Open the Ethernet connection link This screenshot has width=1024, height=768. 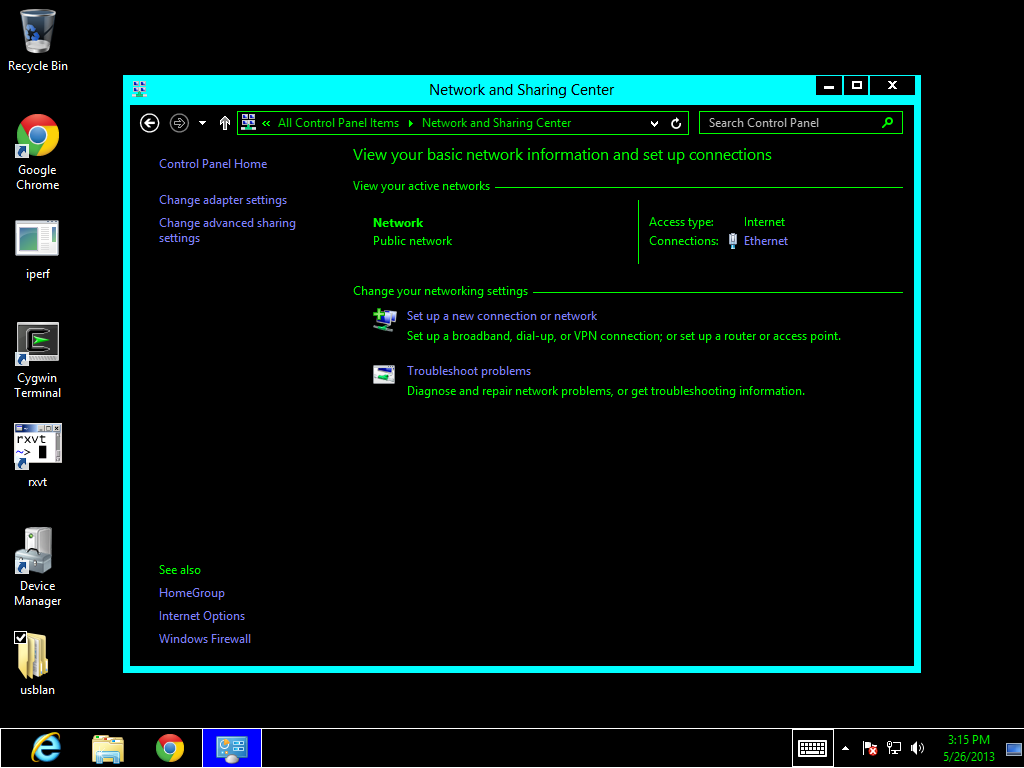click(765, 241)
